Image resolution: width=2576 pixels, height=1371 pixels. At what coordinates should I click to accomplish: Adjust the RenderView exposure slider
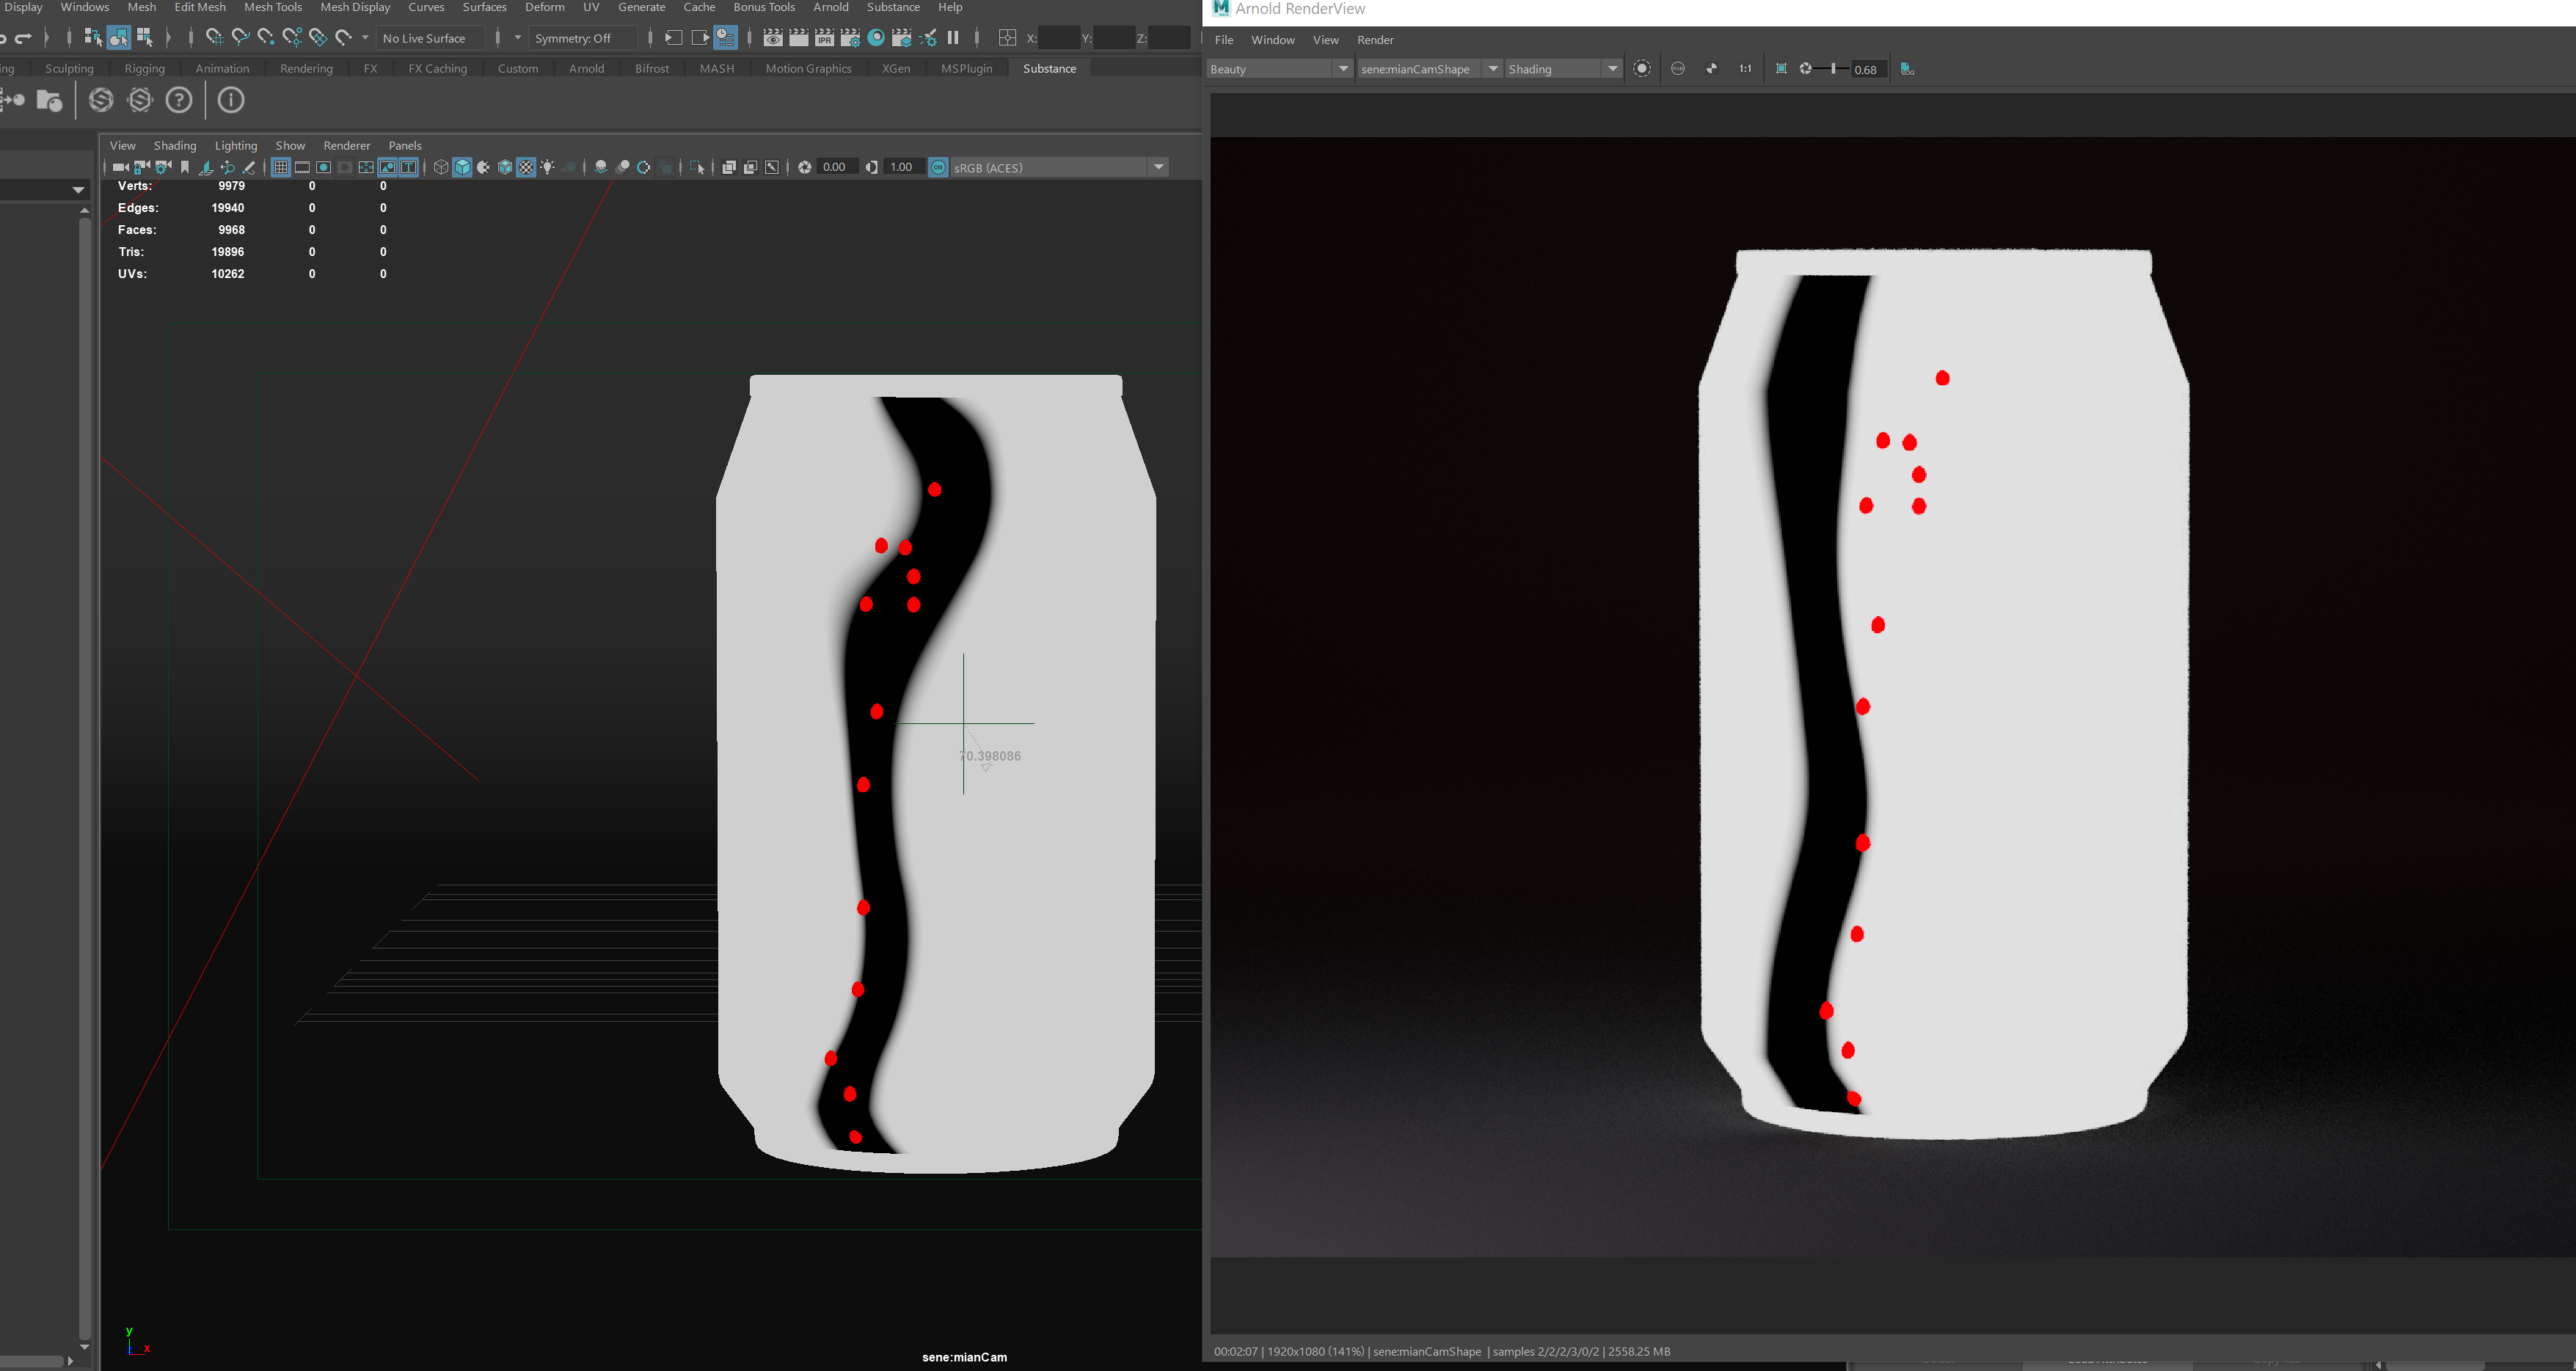(1832, 69)
